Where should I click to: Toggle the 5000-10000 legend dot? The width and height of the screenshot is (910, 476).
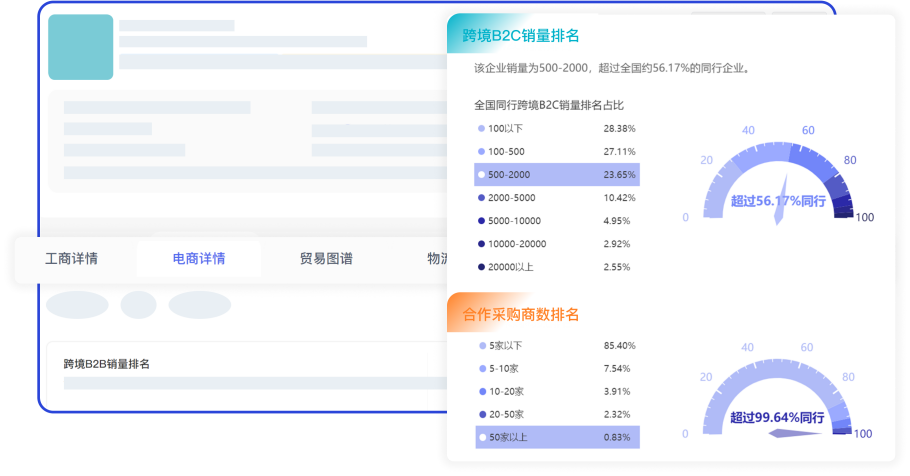point(481,221)
